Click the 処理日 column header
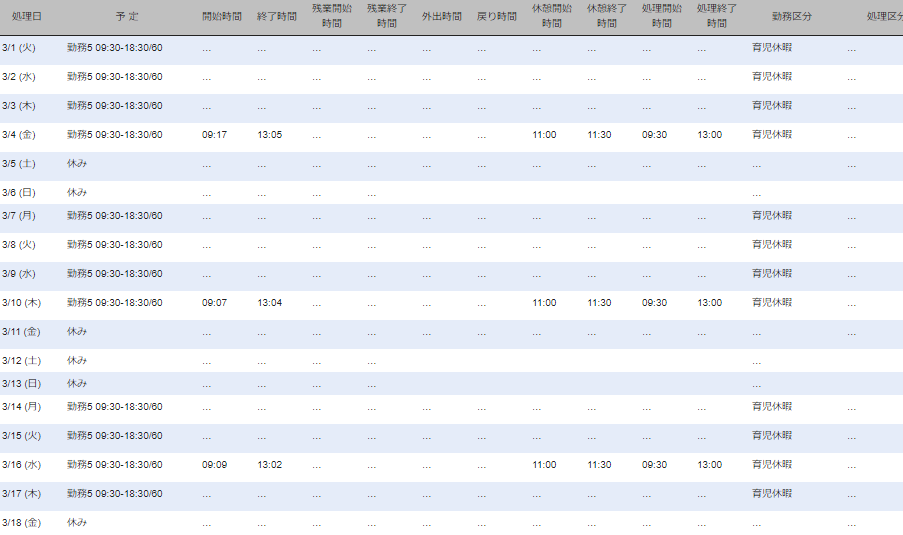 [x=25, y=17]
